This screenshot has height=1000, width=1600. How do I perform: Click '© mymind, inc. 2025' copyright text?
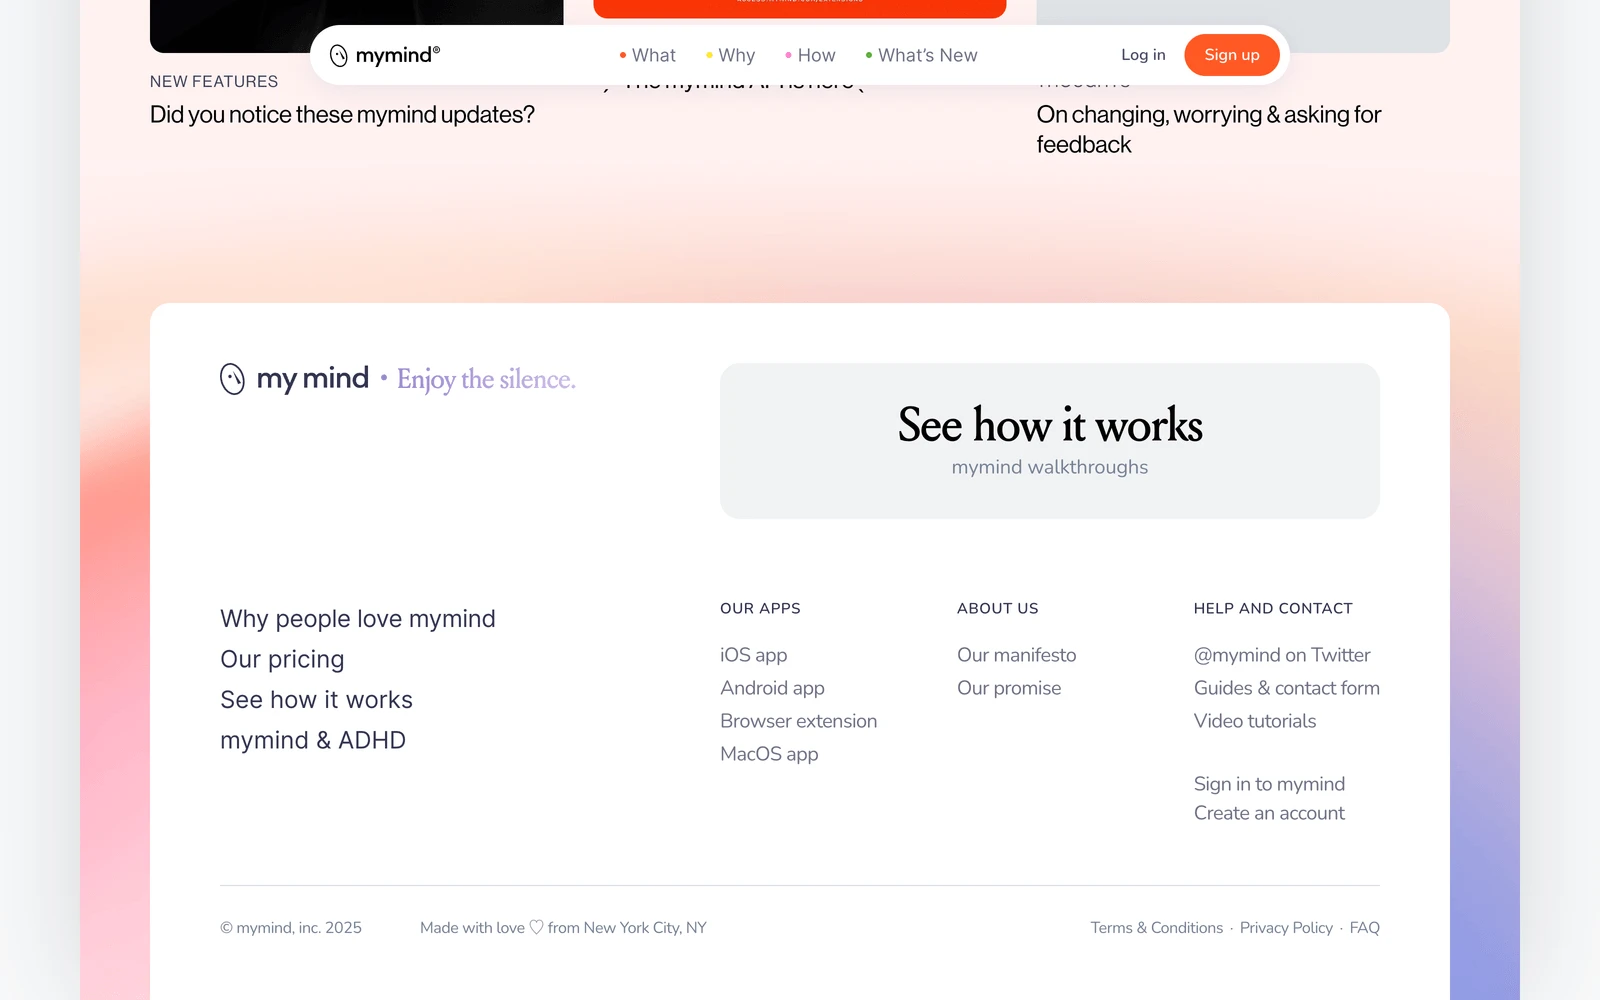click(291, 928)
